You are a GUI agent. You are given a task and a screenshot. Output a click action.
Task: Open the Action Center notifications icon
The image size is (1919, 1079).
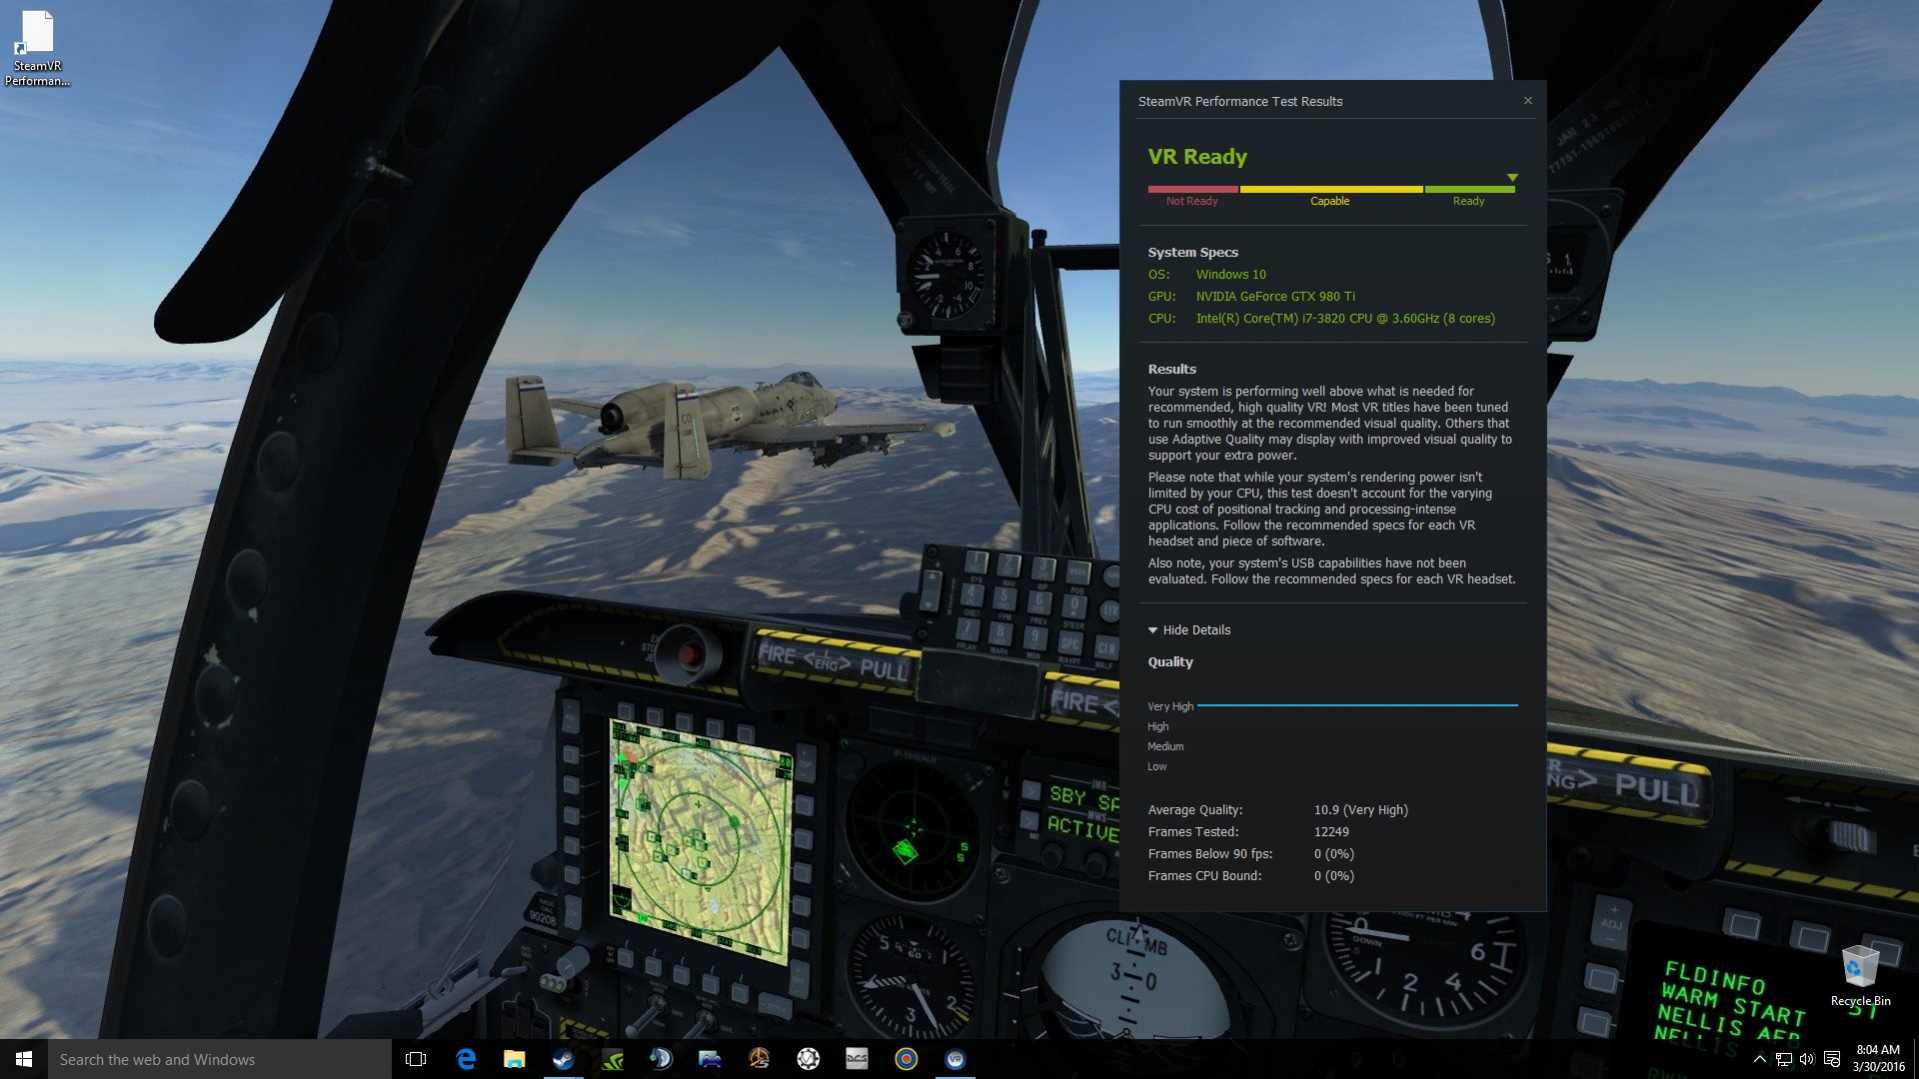tap(1832, 1059)
